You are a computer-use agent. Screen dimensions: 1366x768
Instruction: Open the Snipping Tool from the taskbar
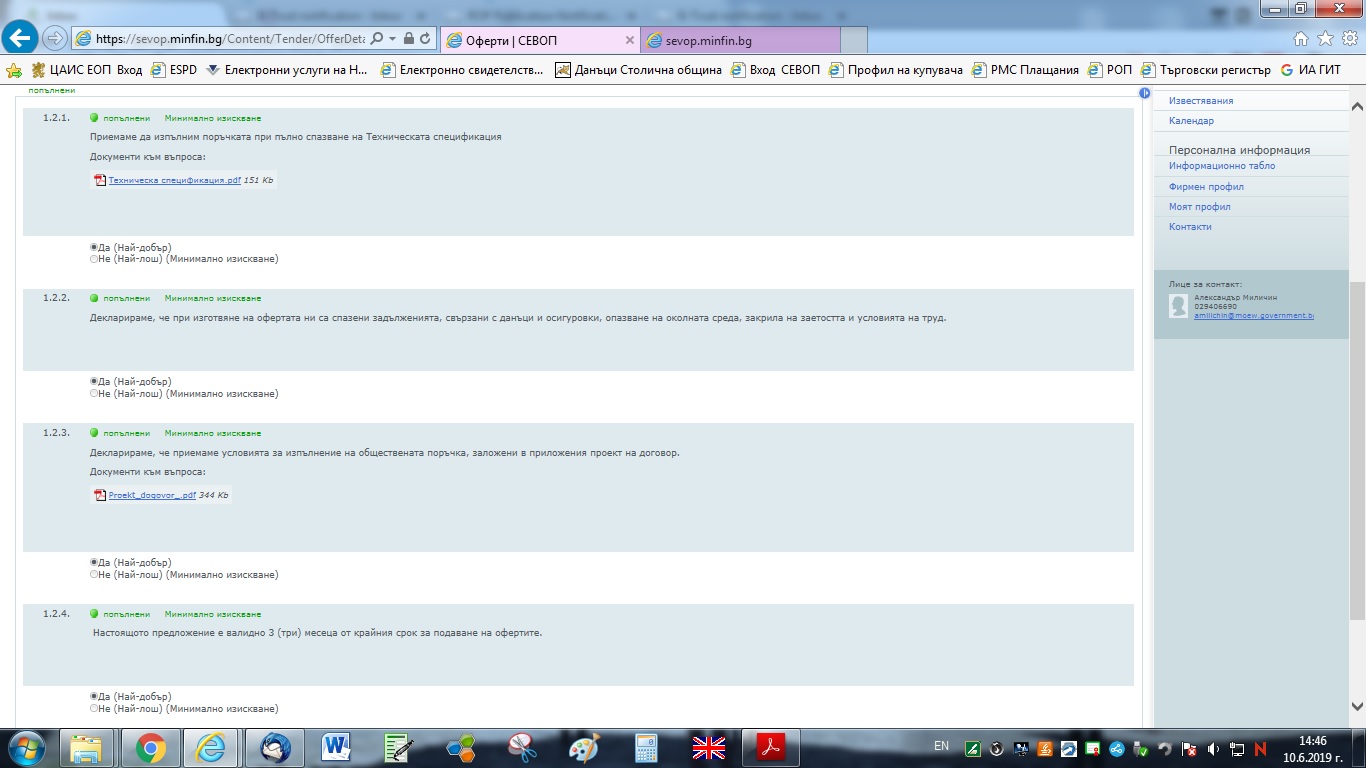click(522, 748)
